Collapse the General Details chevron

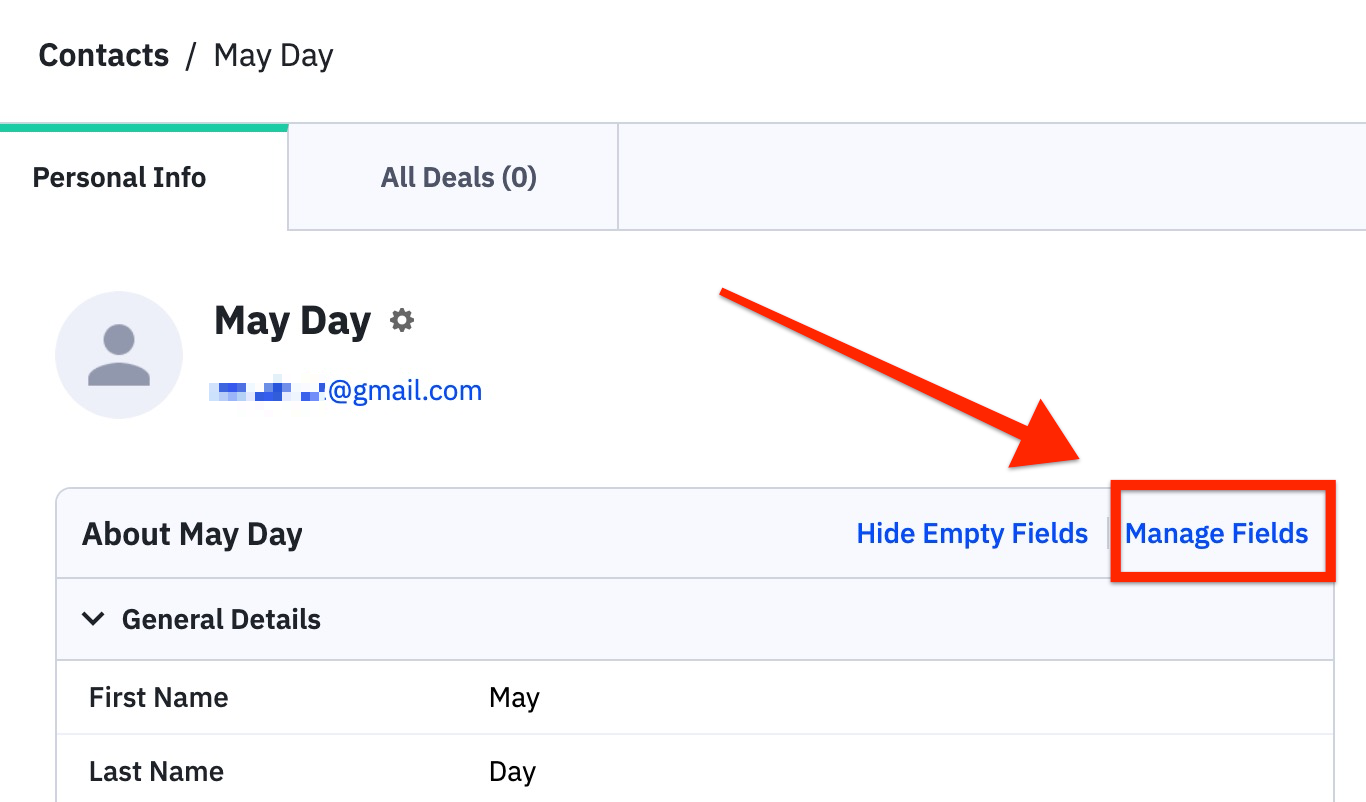pos(93,619)
